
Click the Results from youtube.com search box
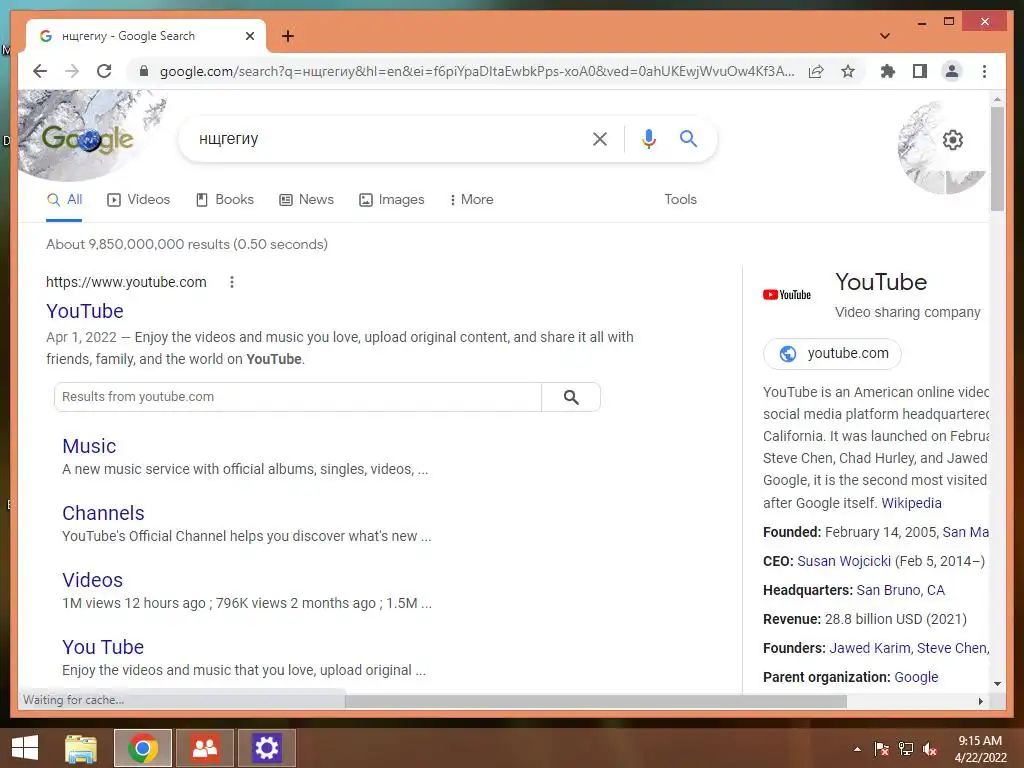(x=298, y=397)
